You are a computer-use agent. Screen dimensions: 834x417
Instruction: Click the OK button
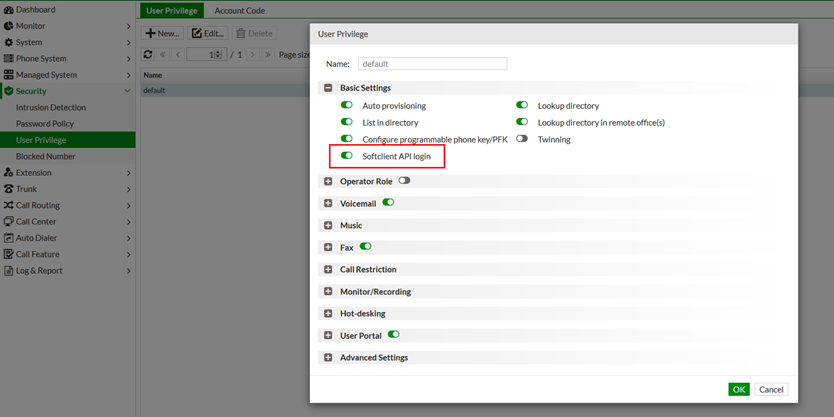coord(739,389)
